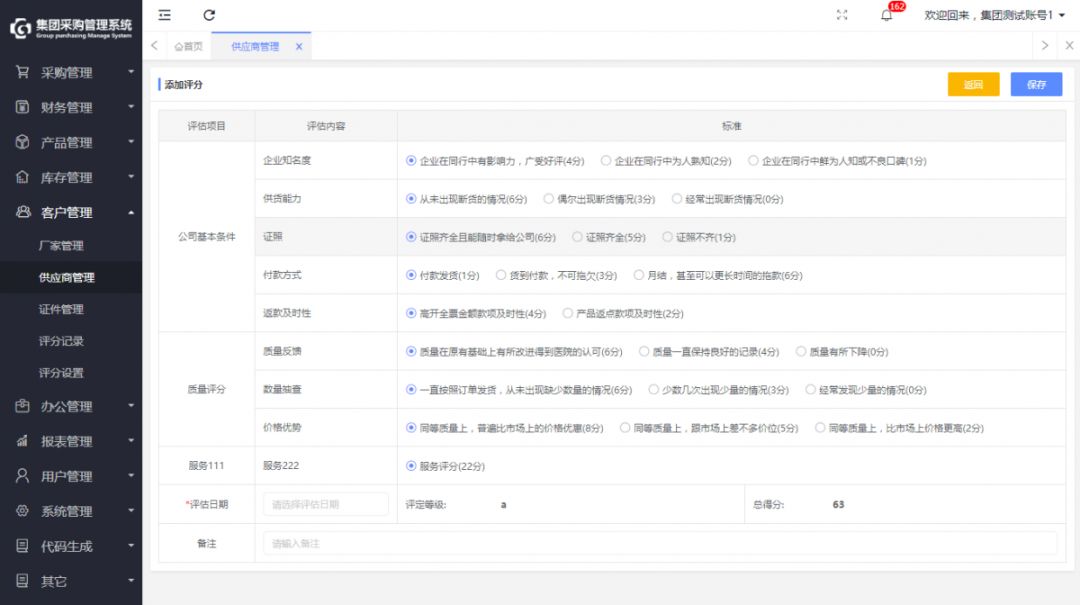Image resolution: width=1080 pixels, height=605 pixels.
Task: Click the system logo icon
Action: (21, 28)
